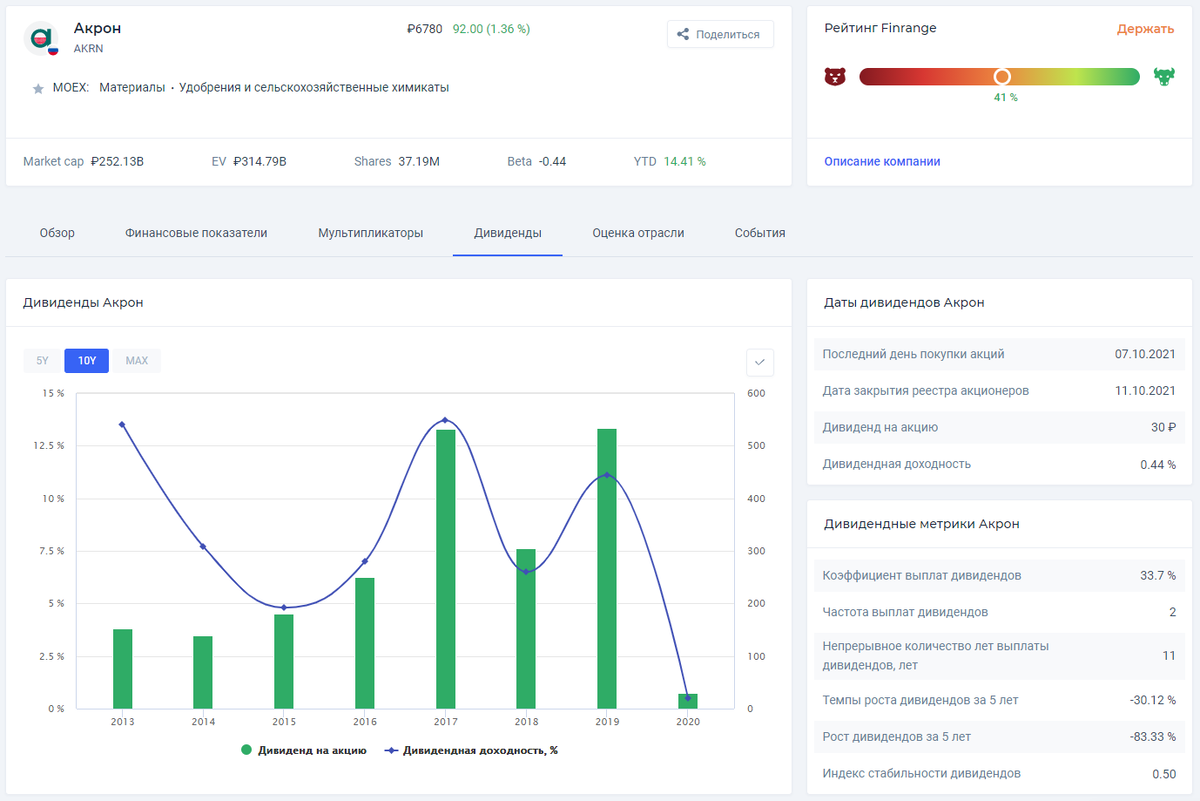Click the 2013 green dividend bar
Screen dimensions: 1200x801
pos(123,669)
